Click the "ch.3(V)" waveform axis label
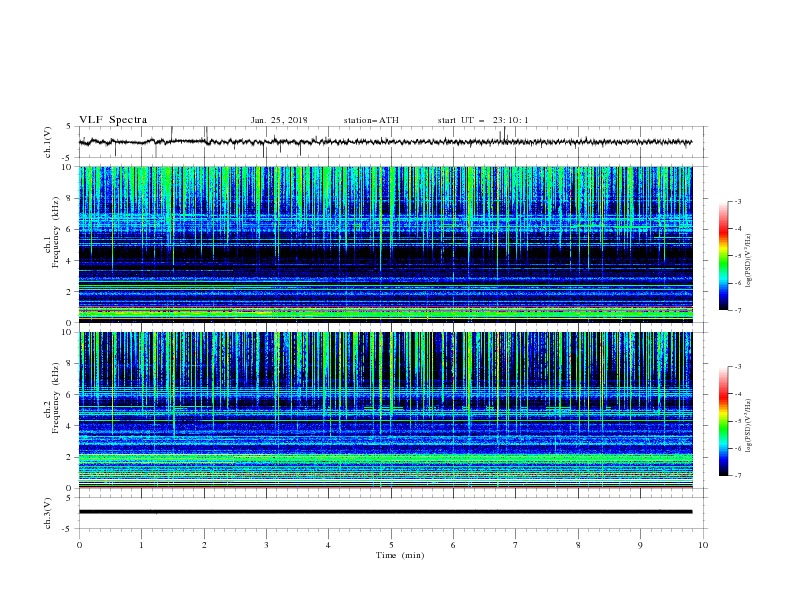792x612 pixels. (48, 513)
